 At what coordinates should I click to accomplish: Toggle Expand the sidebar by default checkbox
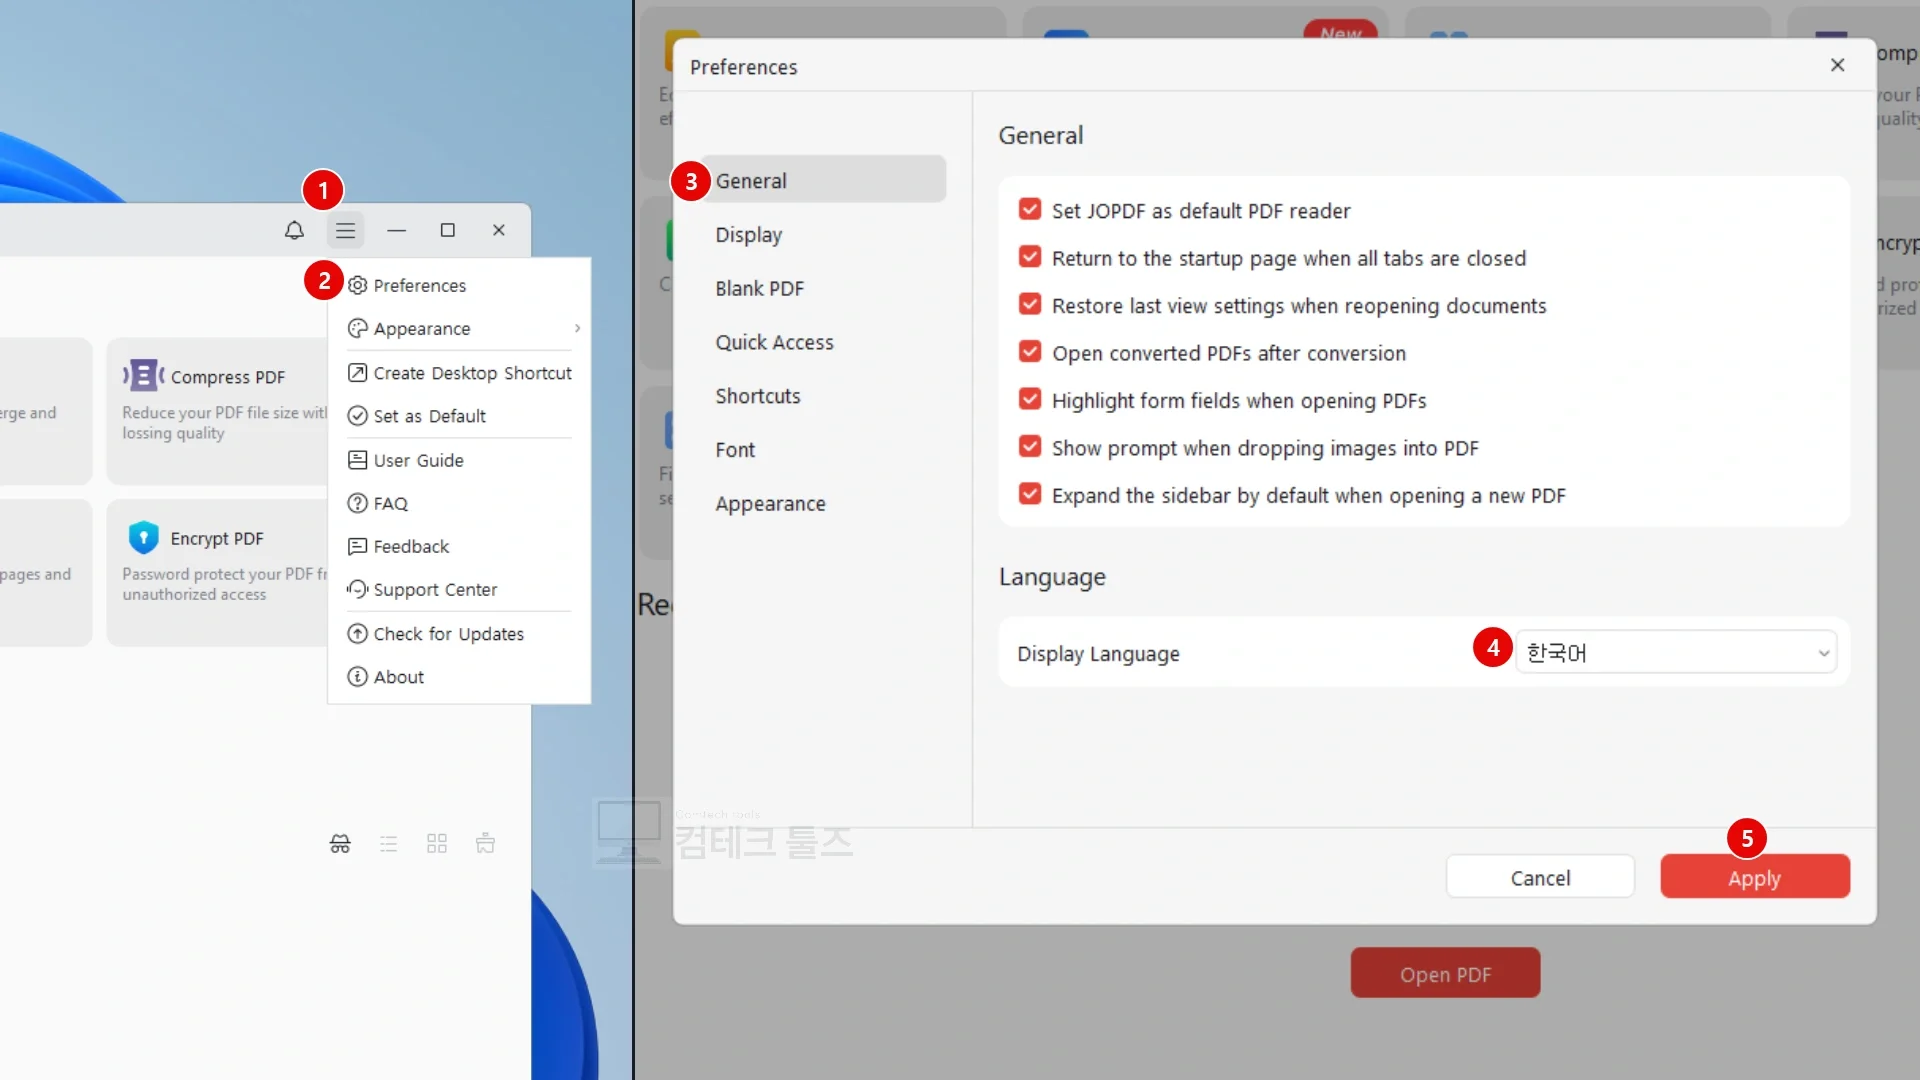[x=1030, y=495]
